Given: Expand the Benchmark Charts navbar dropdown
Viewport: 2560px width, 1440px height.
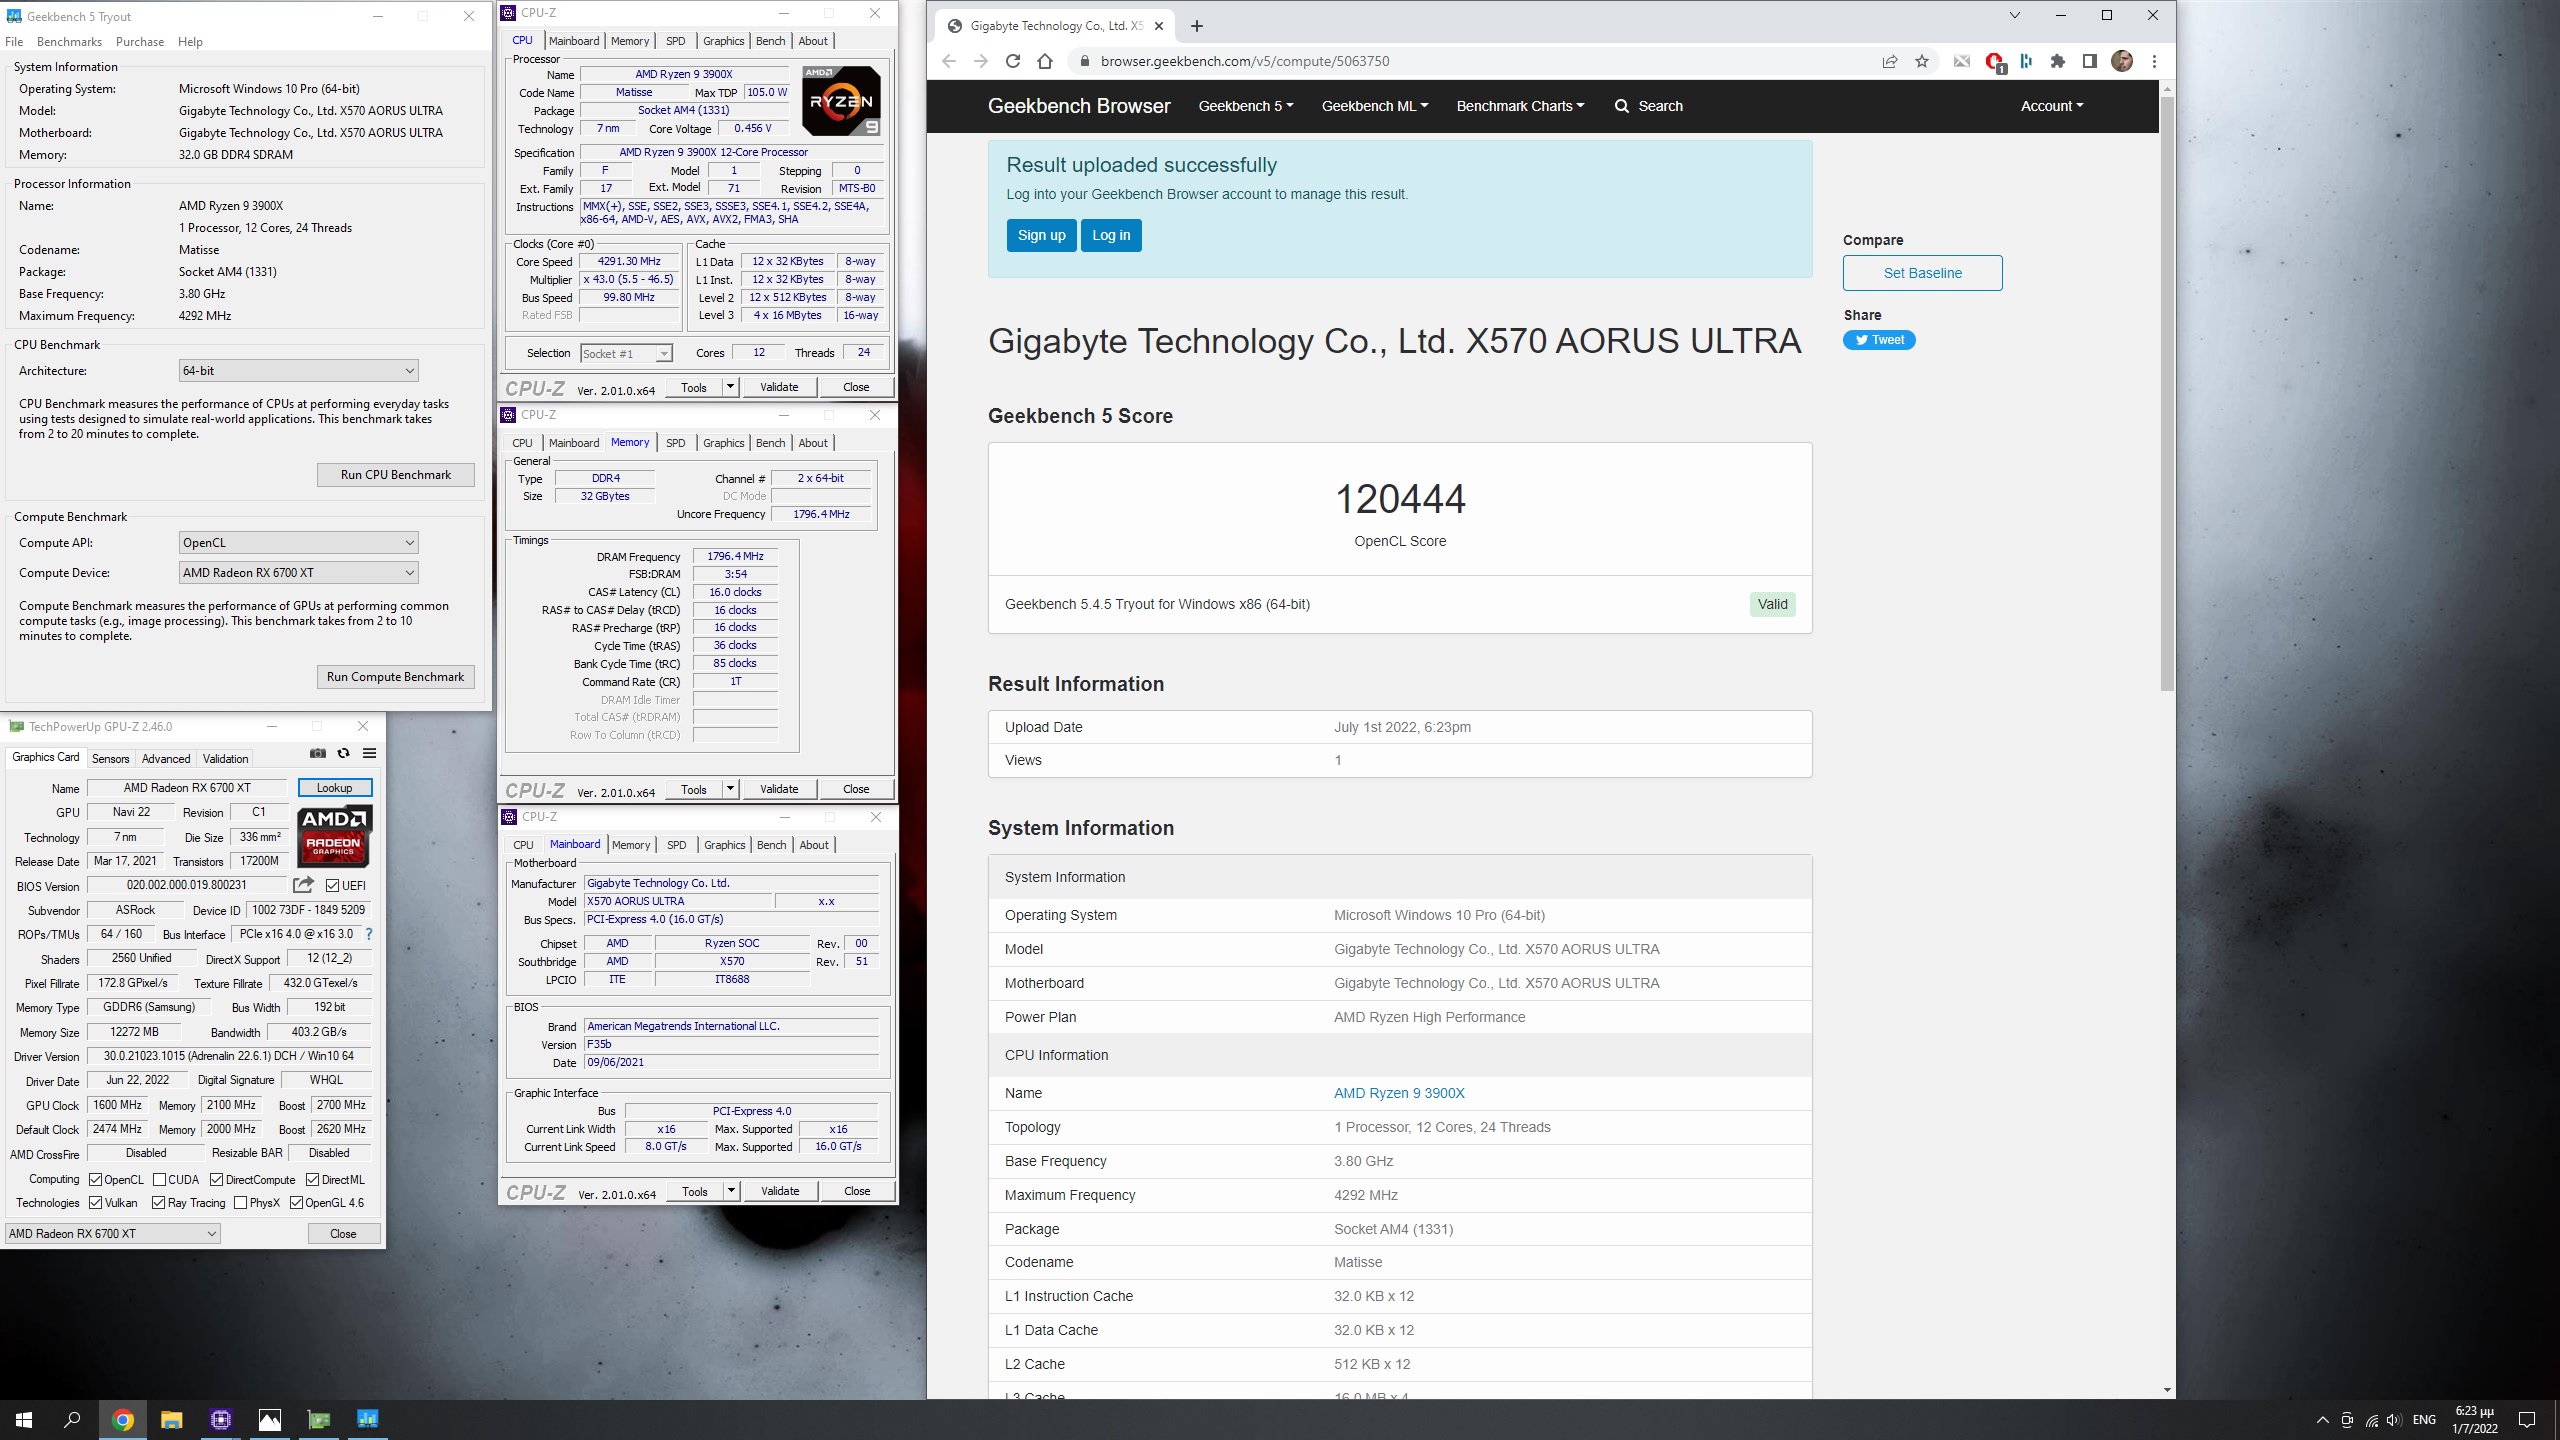Looking at the screenshot, I should 1520,106.
